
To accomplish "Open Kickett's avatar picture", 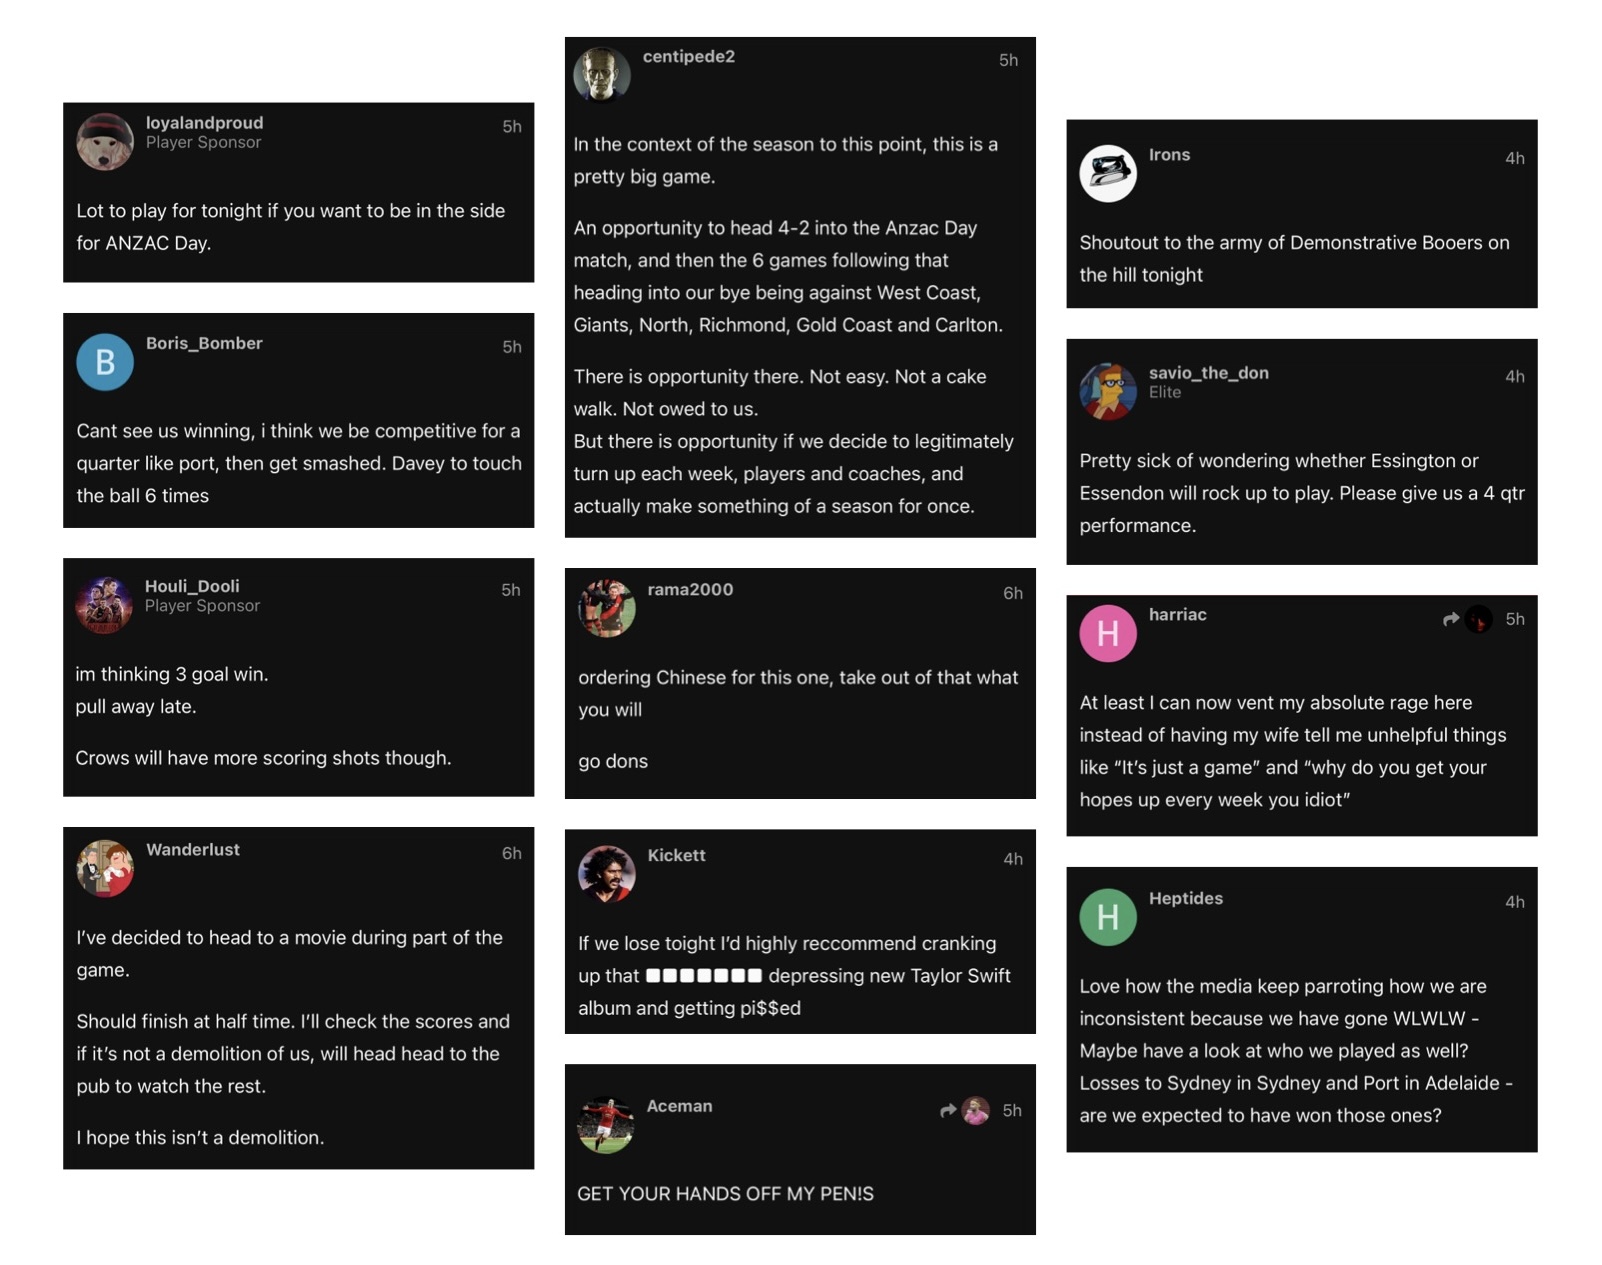I will (607, 874).
